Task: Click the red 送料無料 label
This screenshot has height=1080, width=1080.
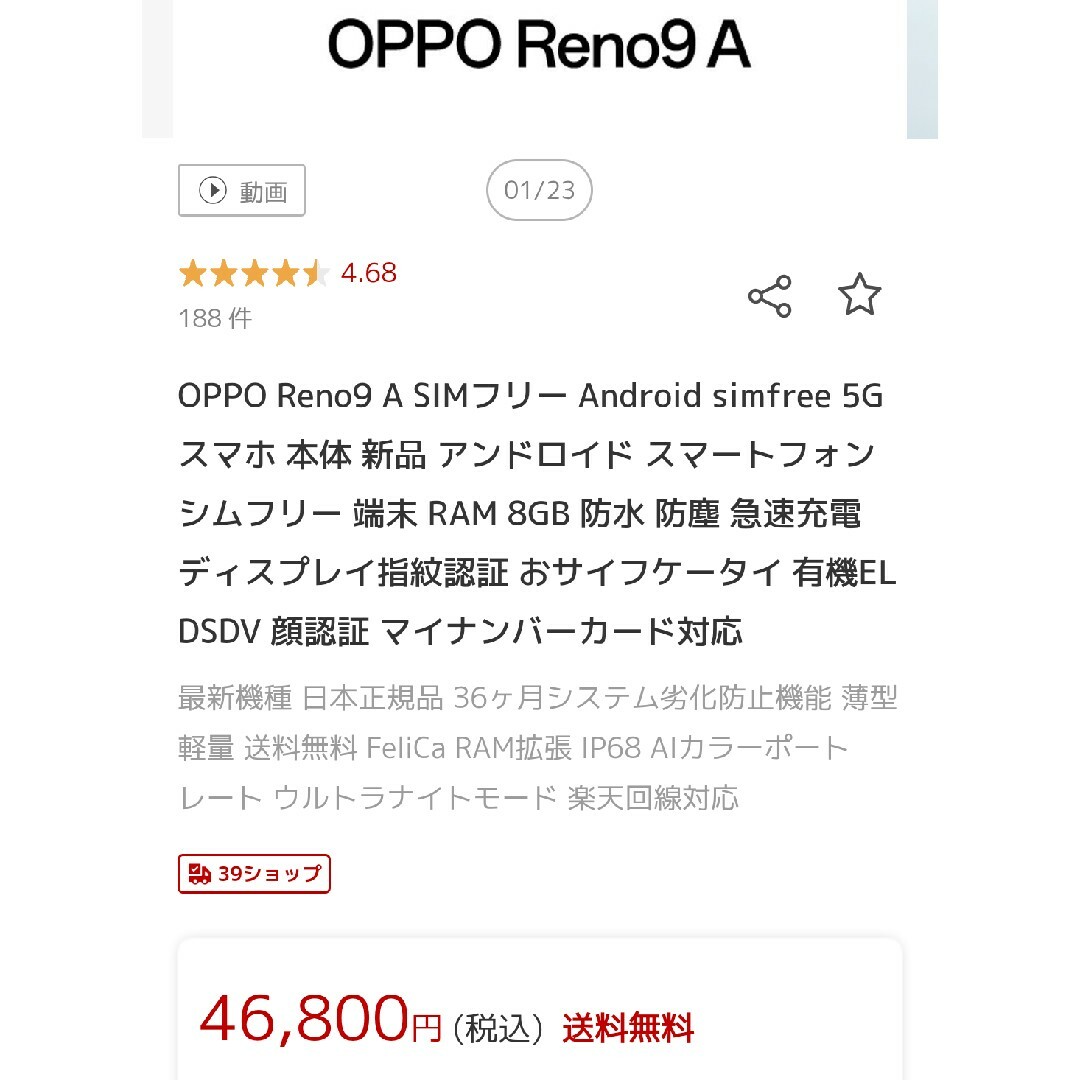Action: coord(627,1028)
